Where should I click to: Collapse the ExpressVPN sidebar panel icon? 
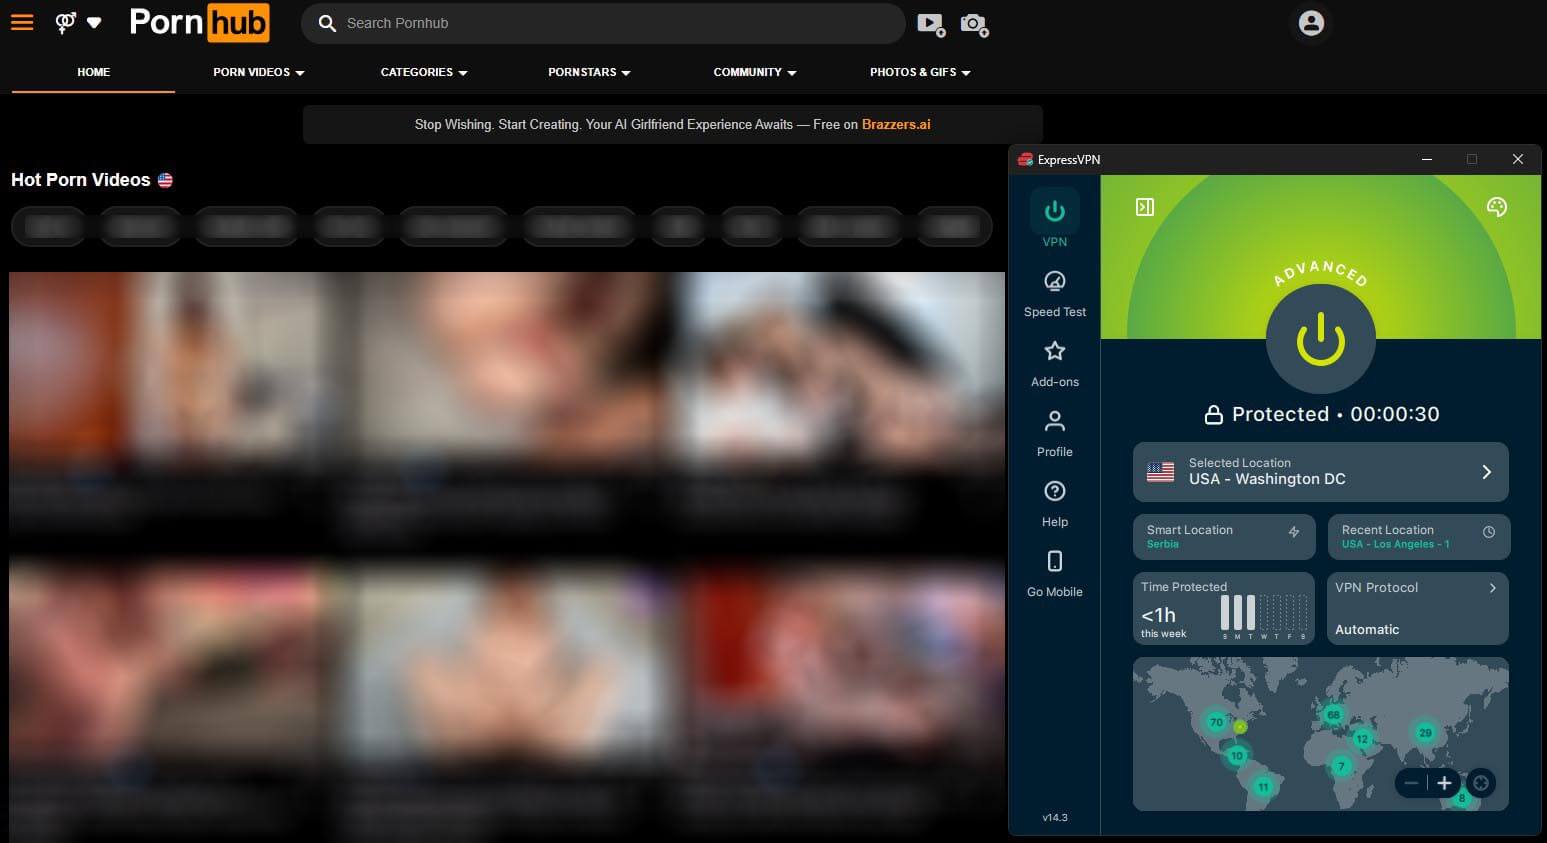[1145, 207]
